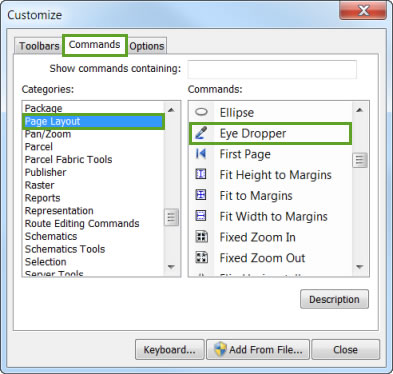393x374 pixels.
Task: Switch to the Options tab
Action: (x=147, y=46)
